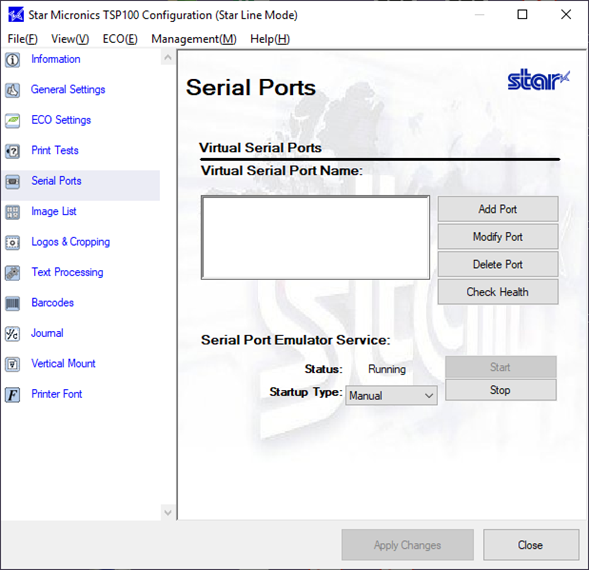Image resolution: width=589 pixels, height=570 pixels.
Task: Click the Barcodes icon
Action: (x=12, y=303)
